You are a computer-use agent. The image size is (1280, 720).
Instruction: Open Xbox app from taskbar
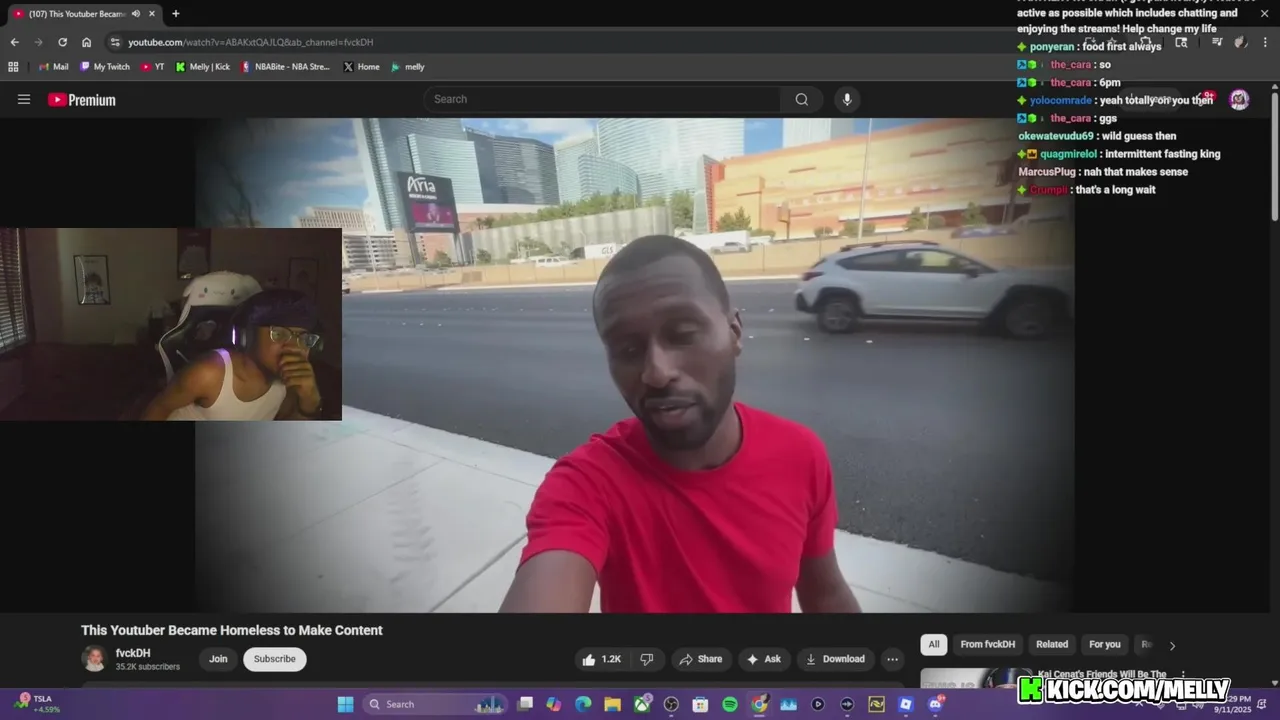point(642,704)
